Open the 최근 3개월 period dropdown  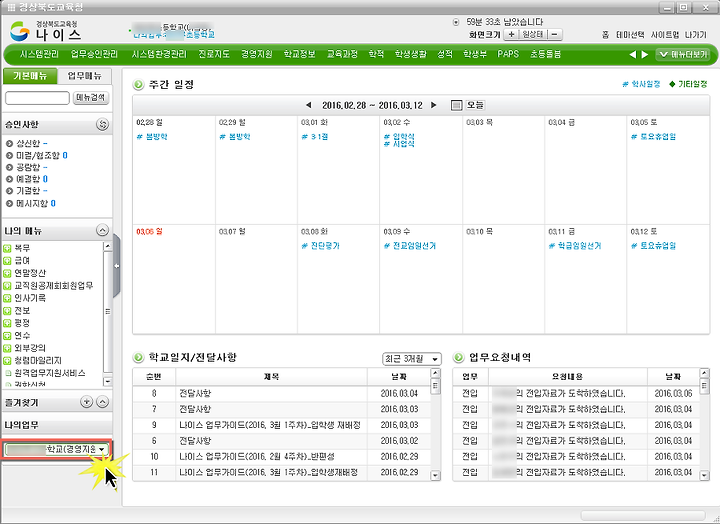click(411, 359)
